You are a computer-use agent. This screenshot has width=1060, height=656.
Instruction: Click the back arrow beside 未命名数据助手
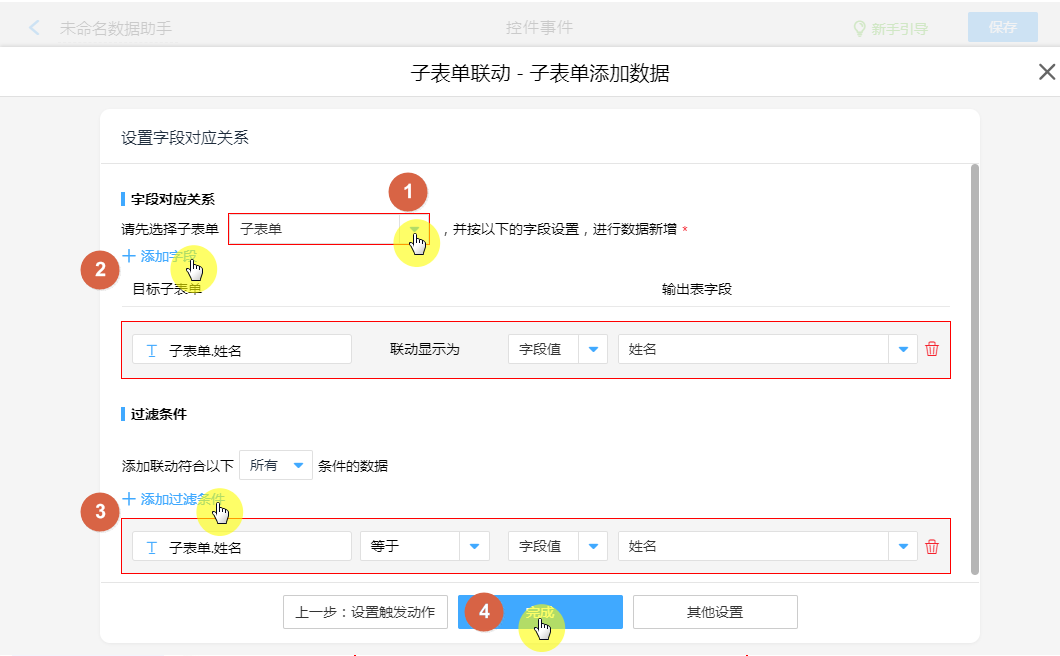[x=35, y=28]
